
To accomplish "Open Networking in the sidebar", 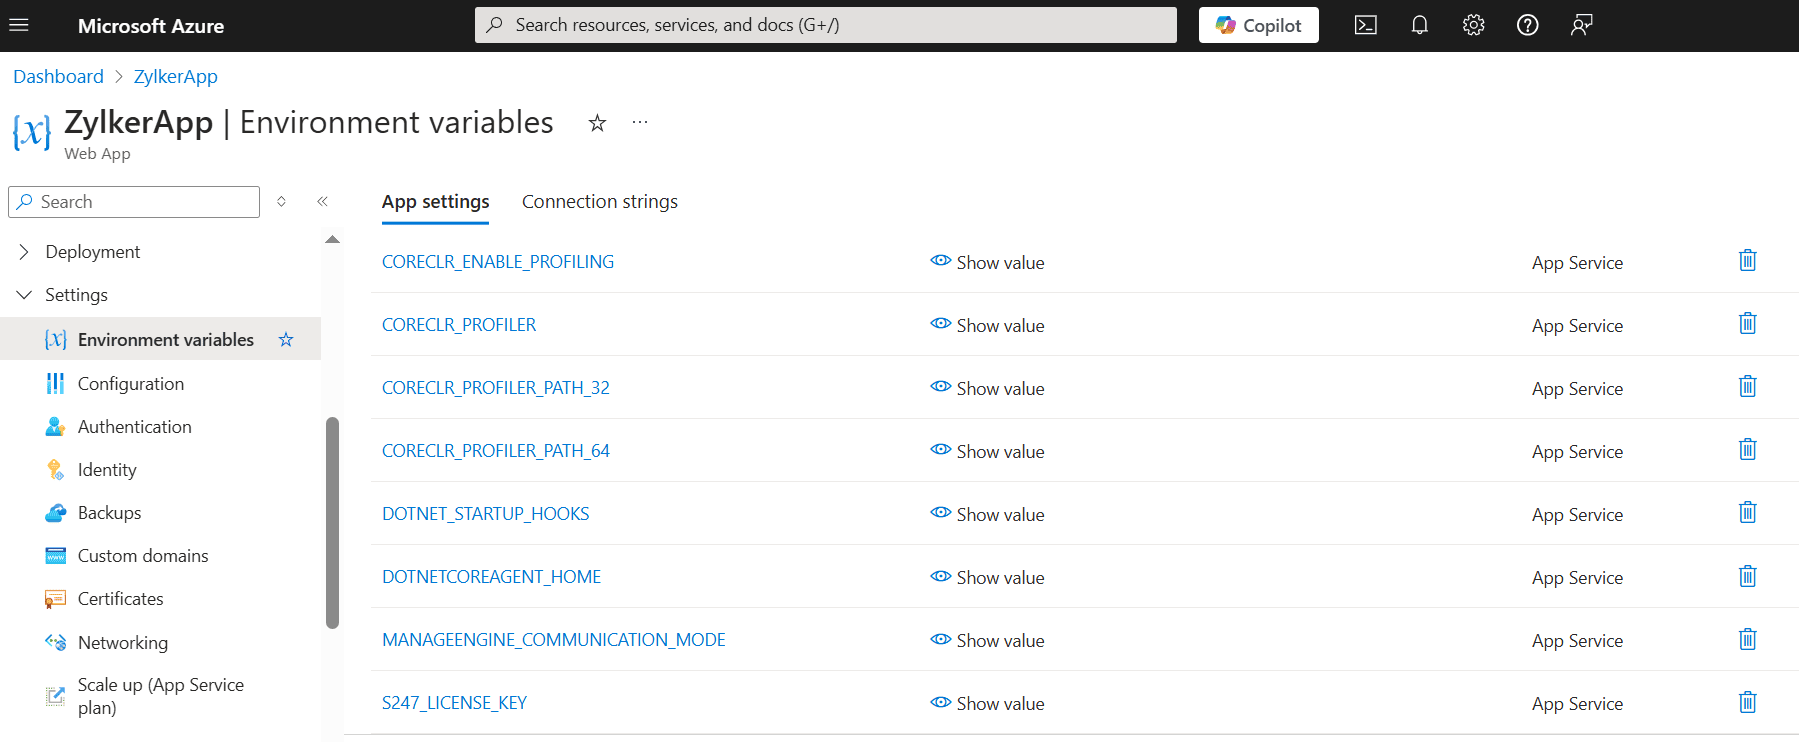I will tap(122, 643).
